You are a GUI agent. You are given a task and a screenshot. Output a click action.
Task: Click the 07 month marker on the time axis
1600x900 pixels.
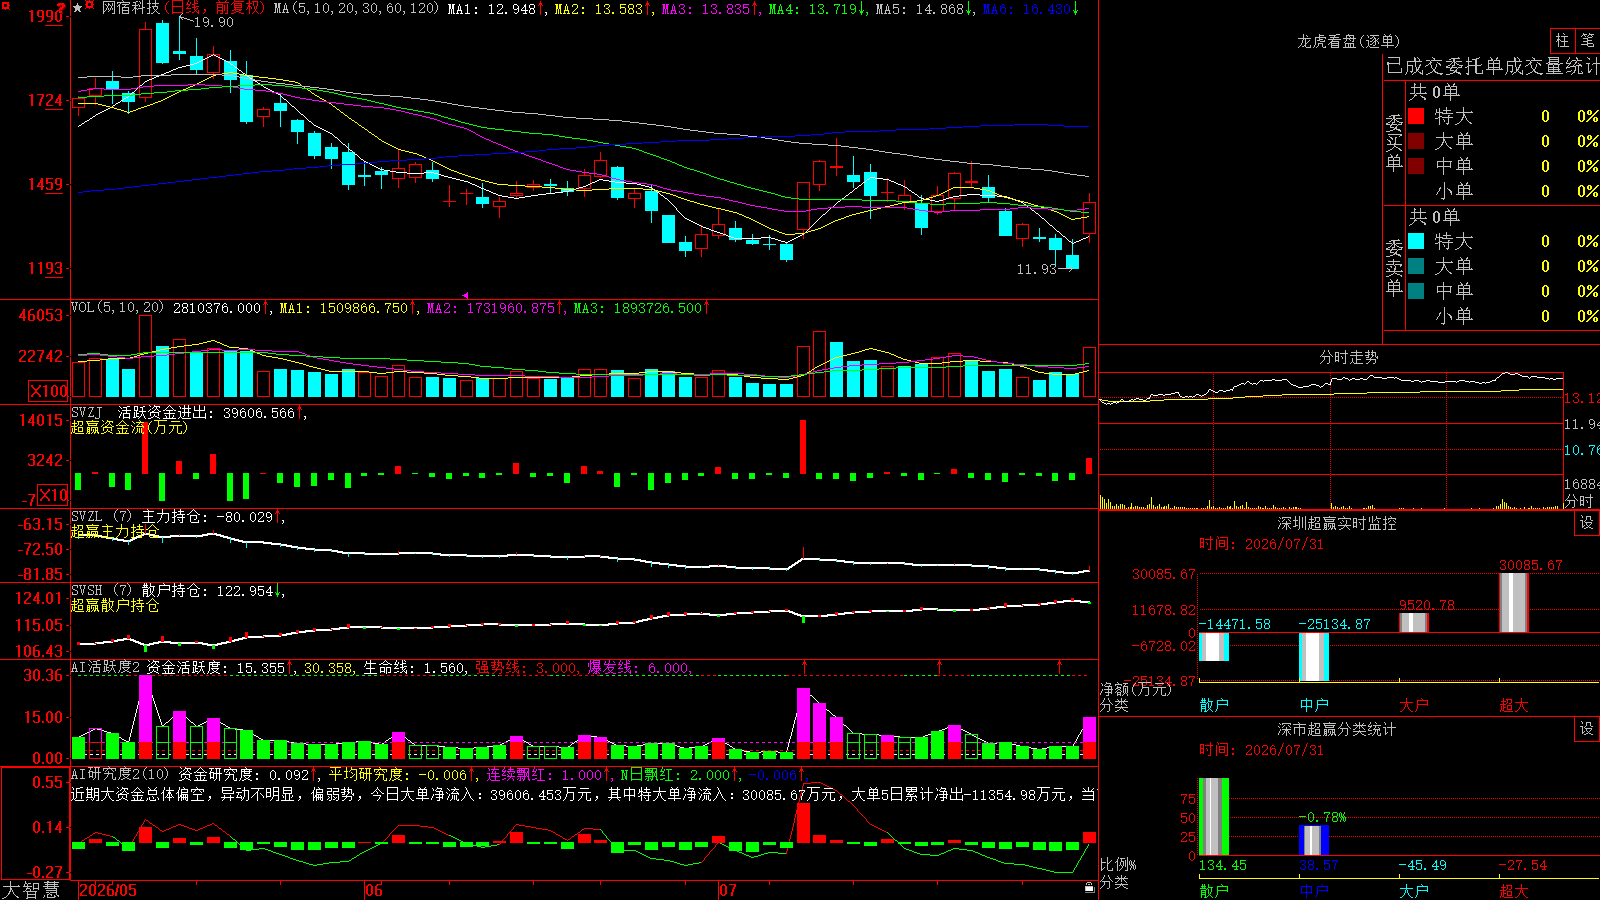[728, 890]
